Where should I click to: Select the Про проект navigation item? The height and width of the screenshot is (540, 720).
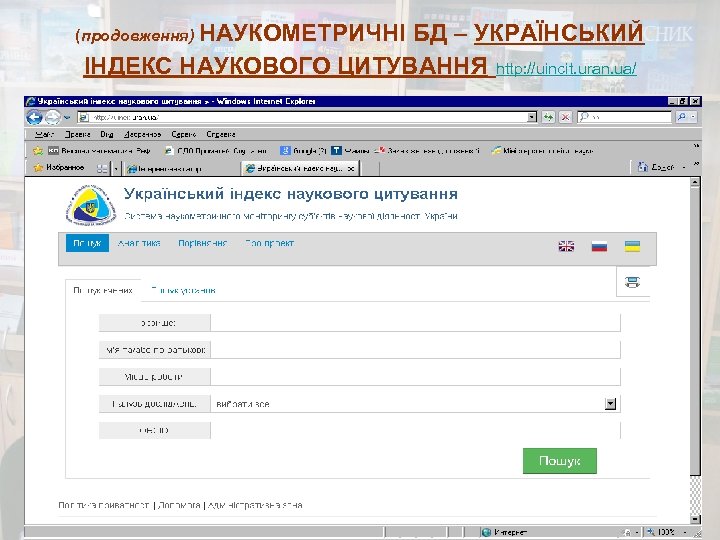(x=269, y=243)
